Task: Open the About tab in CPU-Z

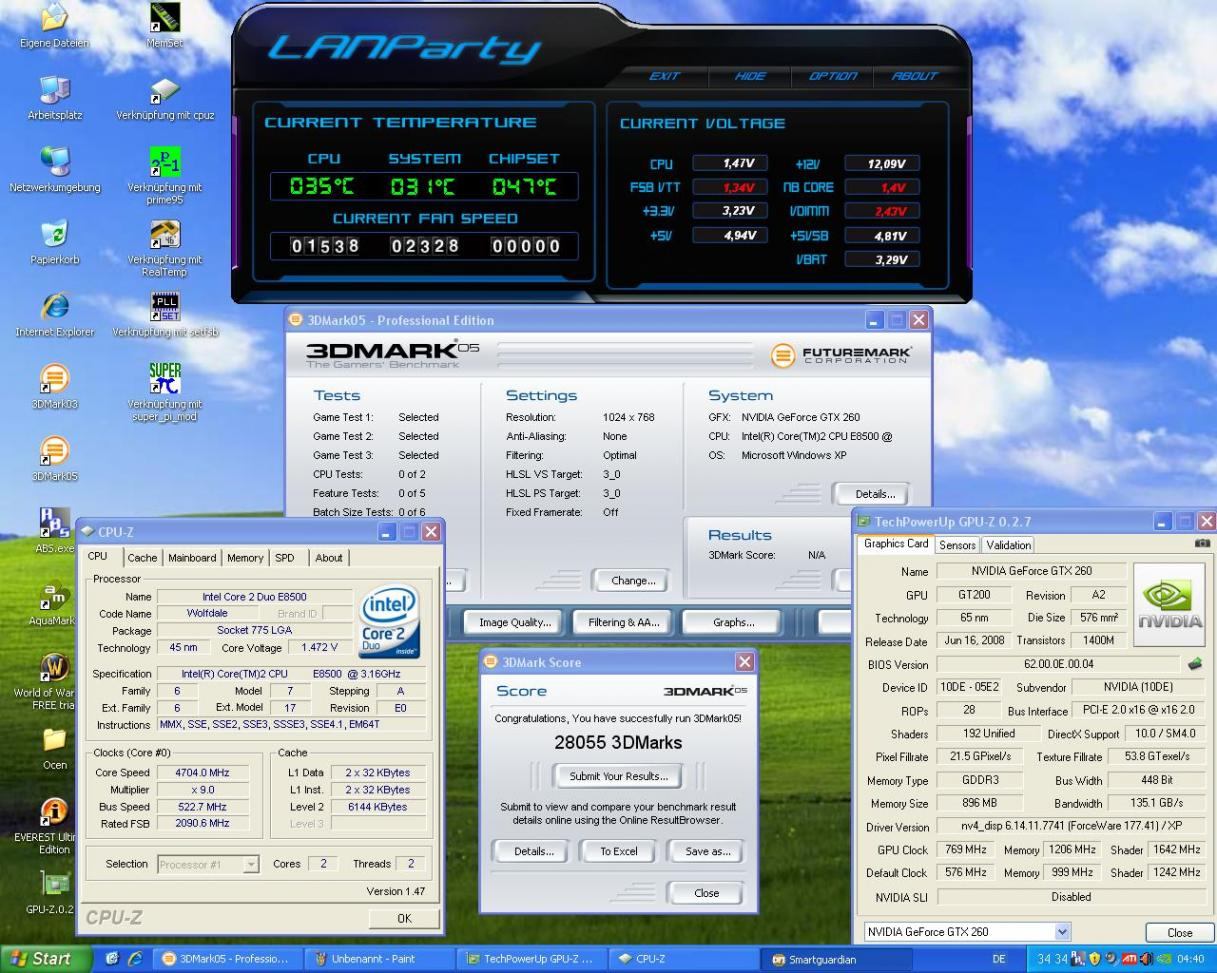Action: (x=328, y=558)
